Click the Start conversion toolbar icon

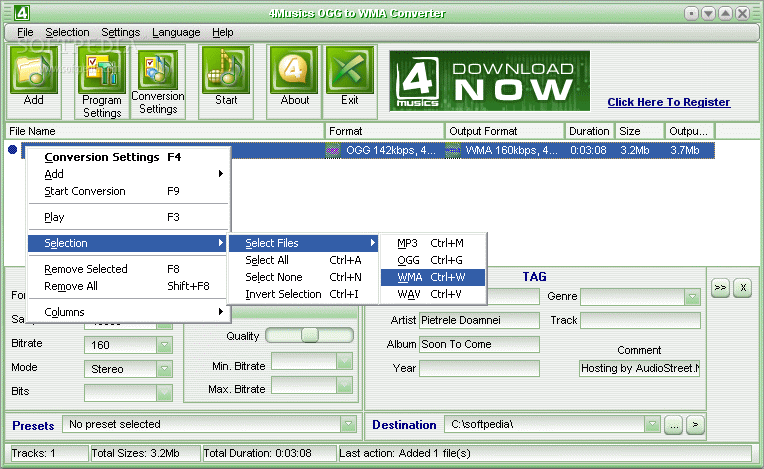coord(226,70)
